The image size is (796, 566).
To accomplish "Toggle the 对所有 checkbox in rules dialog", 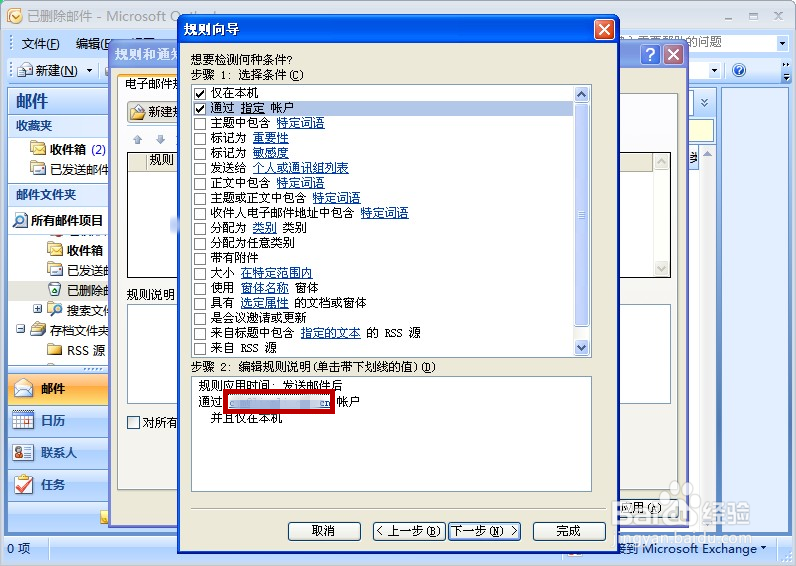I will (133, 422).
